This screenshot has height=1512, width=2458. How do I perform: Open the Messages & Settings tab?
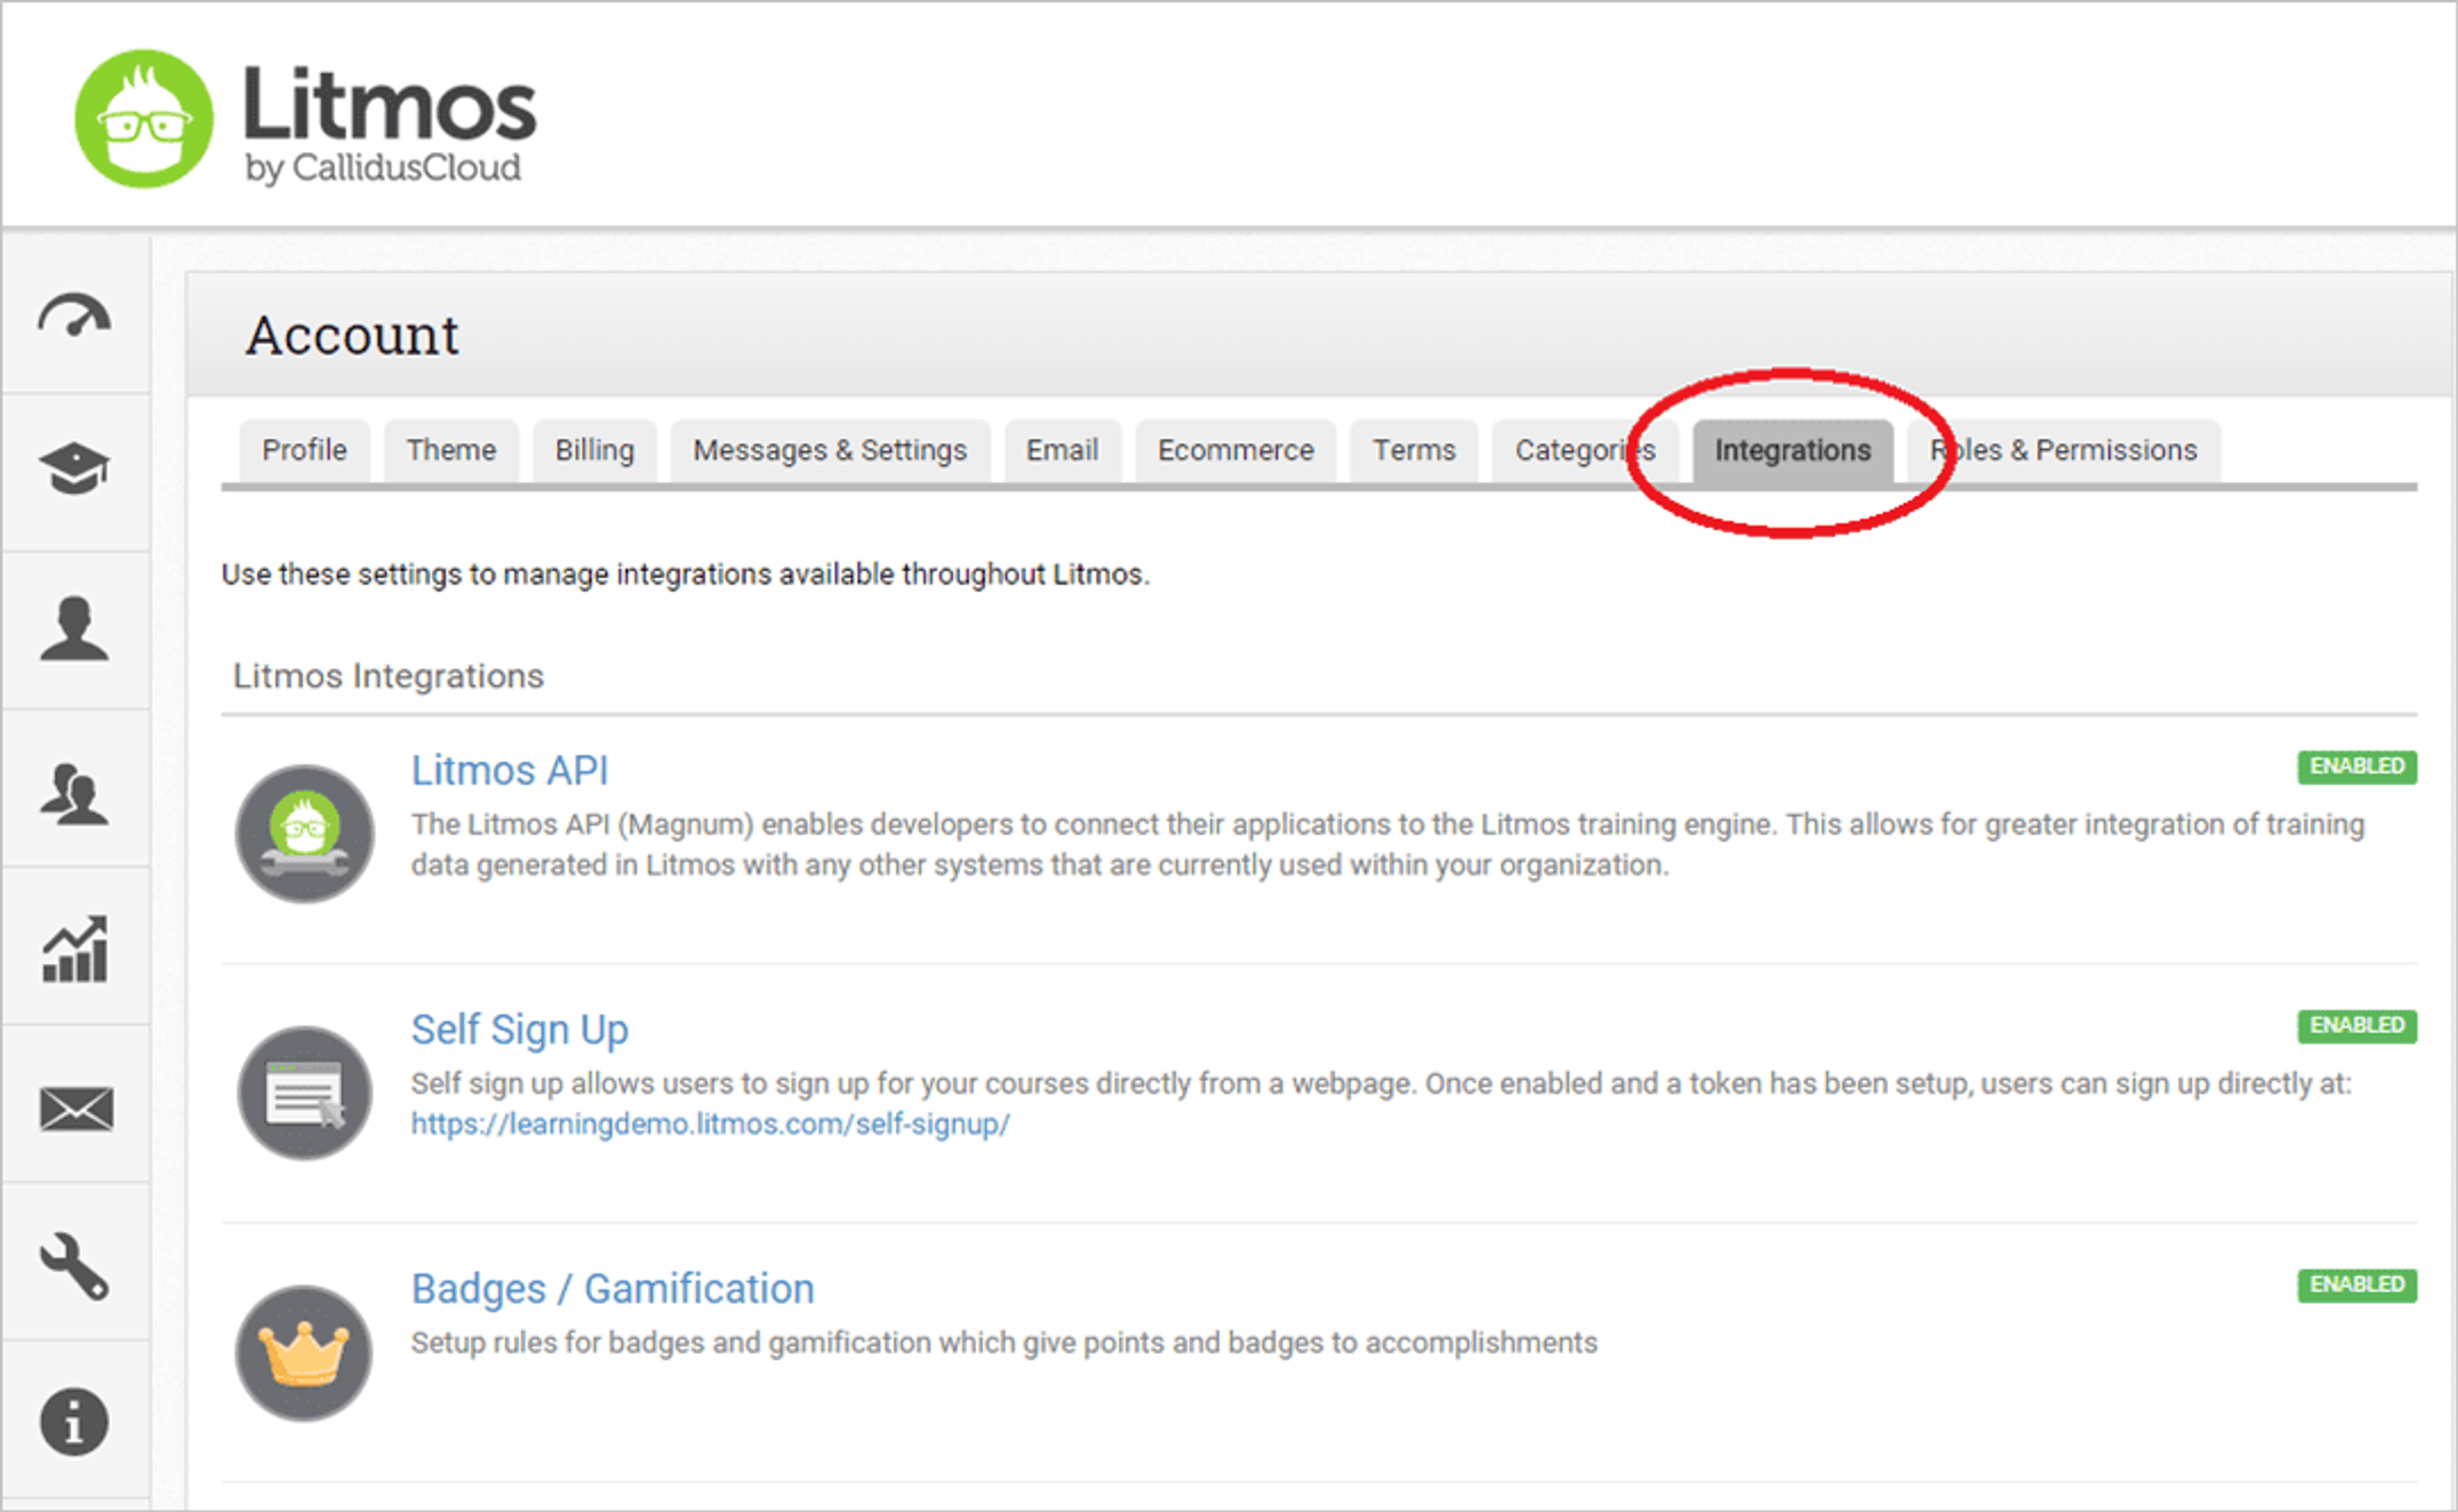point(830,450)
